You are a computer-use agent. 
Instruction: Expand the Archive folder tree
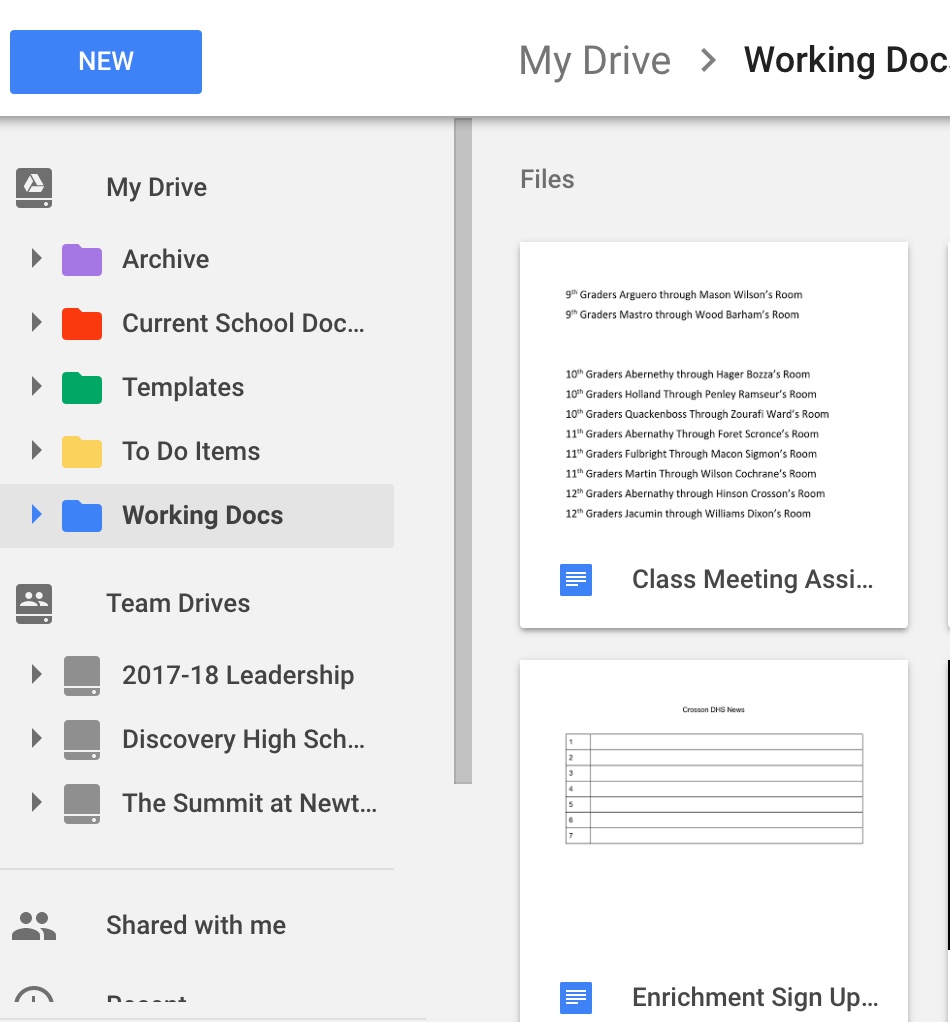37,260
